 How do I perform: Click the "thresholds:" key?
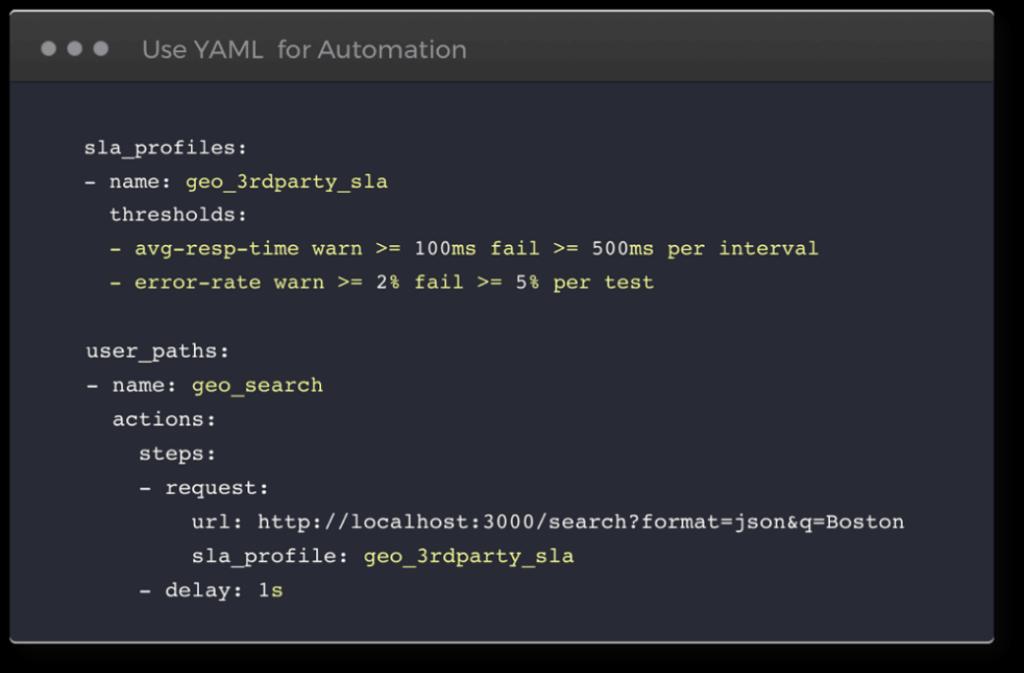coord(178,215)
